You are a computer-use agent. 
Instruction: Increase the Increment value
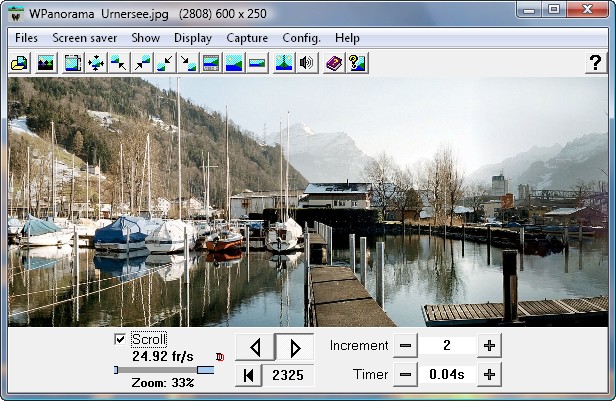pos(490,346)
